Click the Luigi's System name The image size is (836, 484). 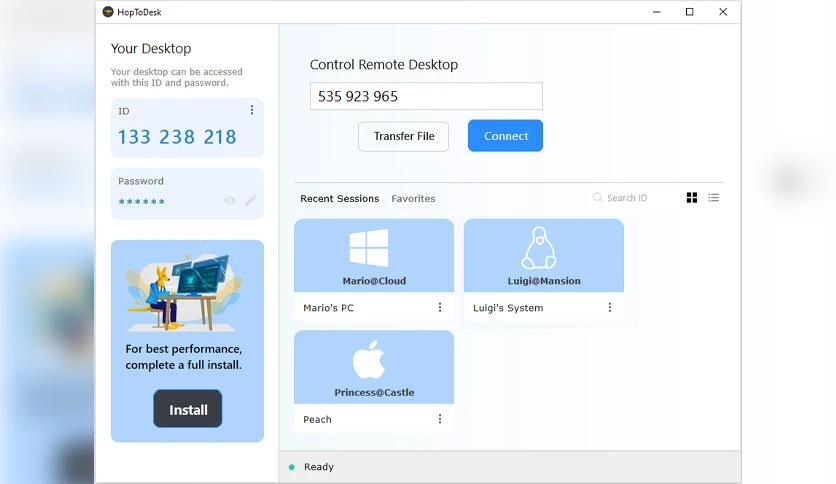click(x=508, y=308)
